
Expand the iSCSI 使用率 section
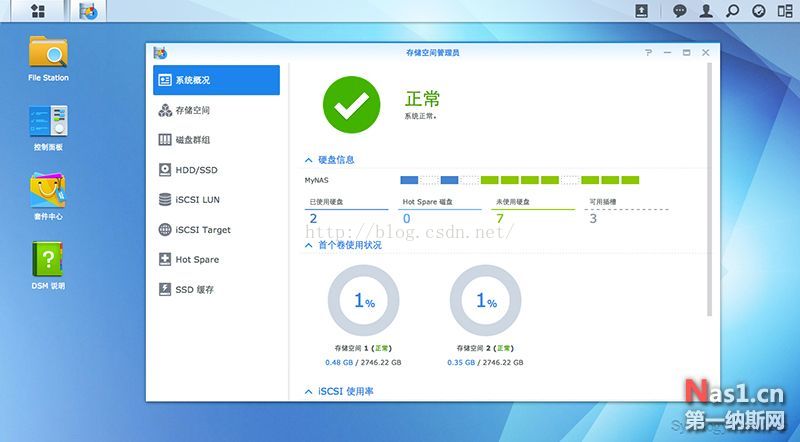tap(308, 392)
